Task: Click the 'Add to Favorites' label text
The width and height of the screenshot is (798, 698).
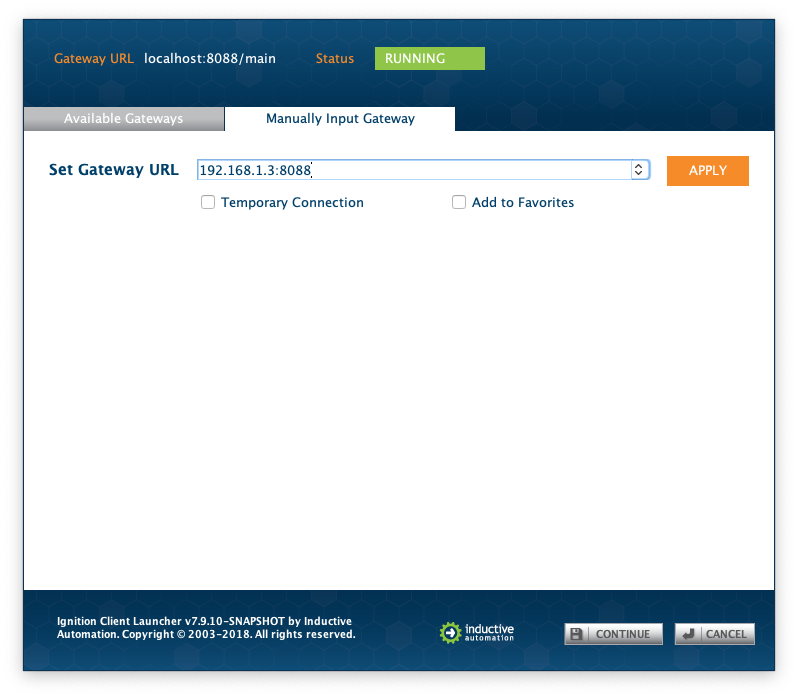Action: tap(523, 203)
